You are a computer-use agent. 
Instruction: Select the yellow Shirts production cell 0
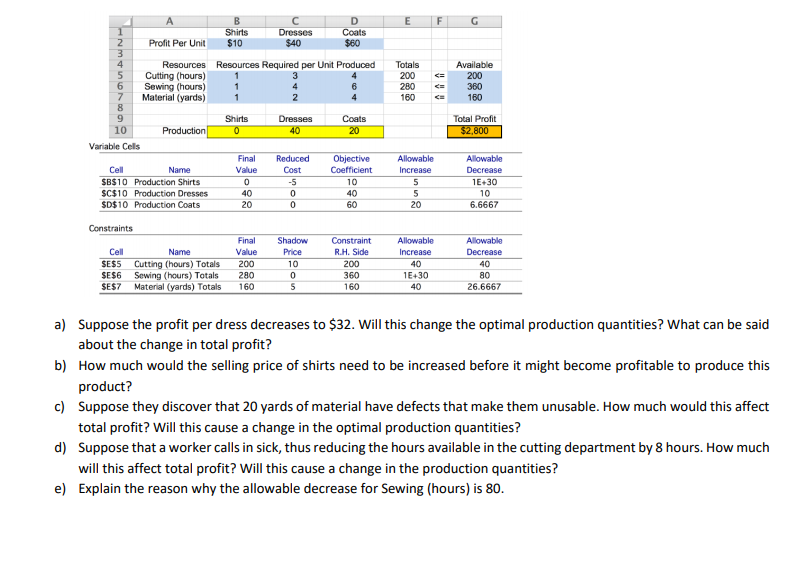236,131
